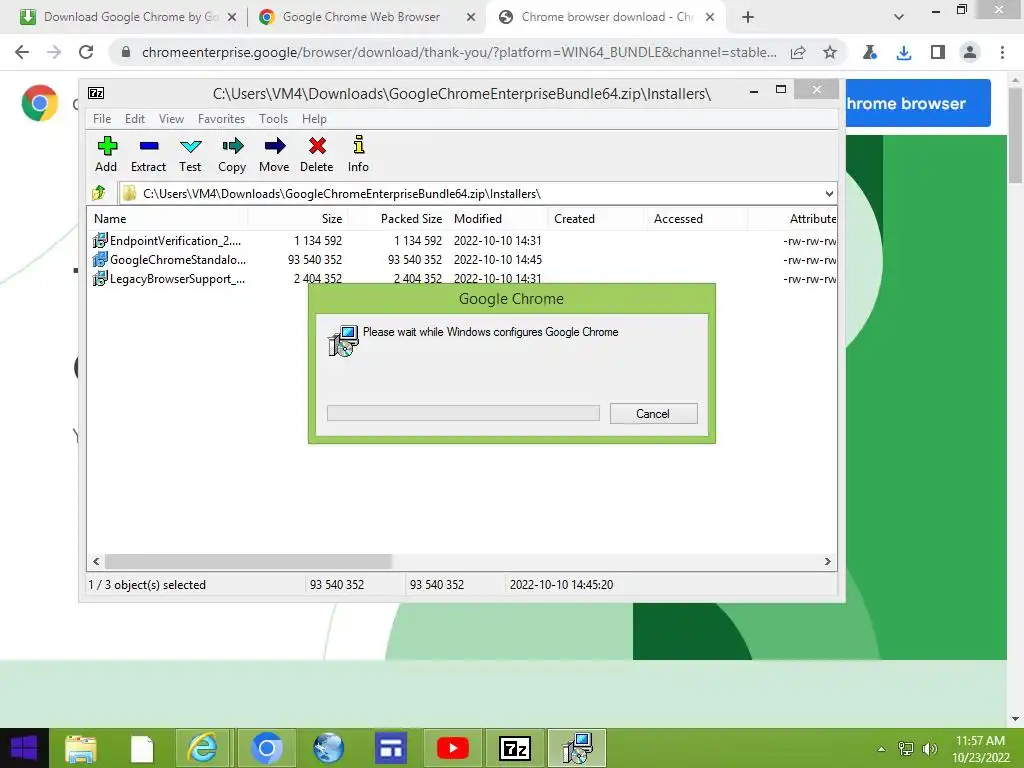The width and height of the screenshot is (1024, 768).
Task: Expand the 7-Zip address path dropdown
Action: 829,194
